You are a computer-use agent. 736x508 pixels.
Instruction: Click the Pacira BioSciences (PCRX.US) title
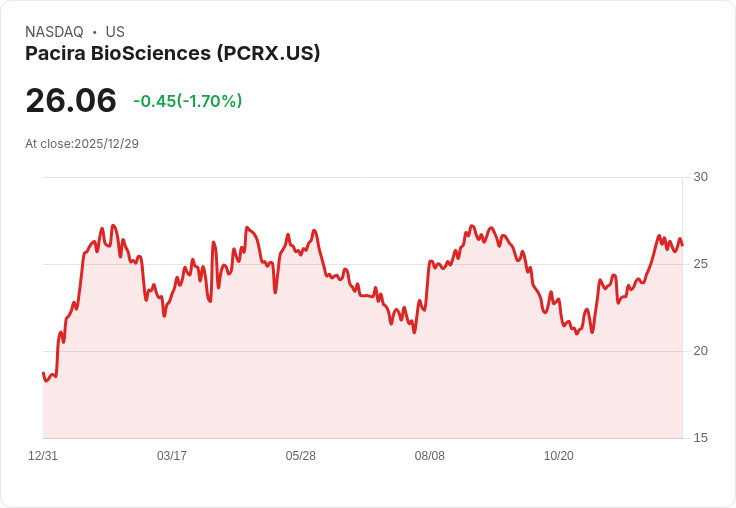[172, 53]
